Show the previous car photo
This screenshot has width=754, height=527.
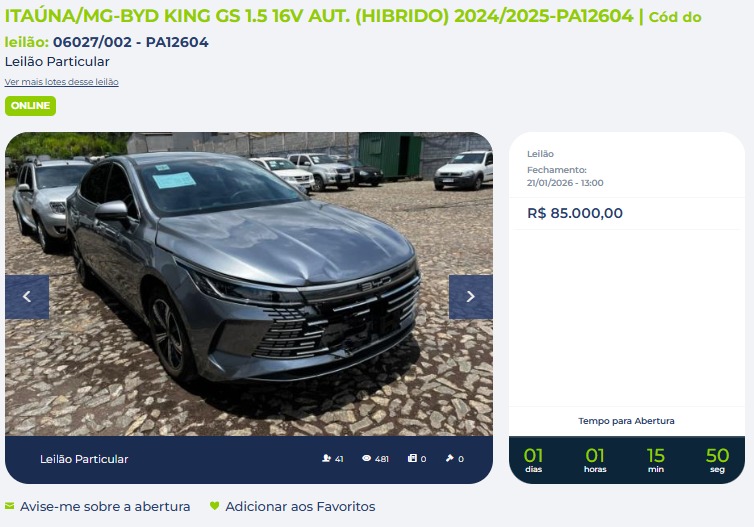click(27, 297)
